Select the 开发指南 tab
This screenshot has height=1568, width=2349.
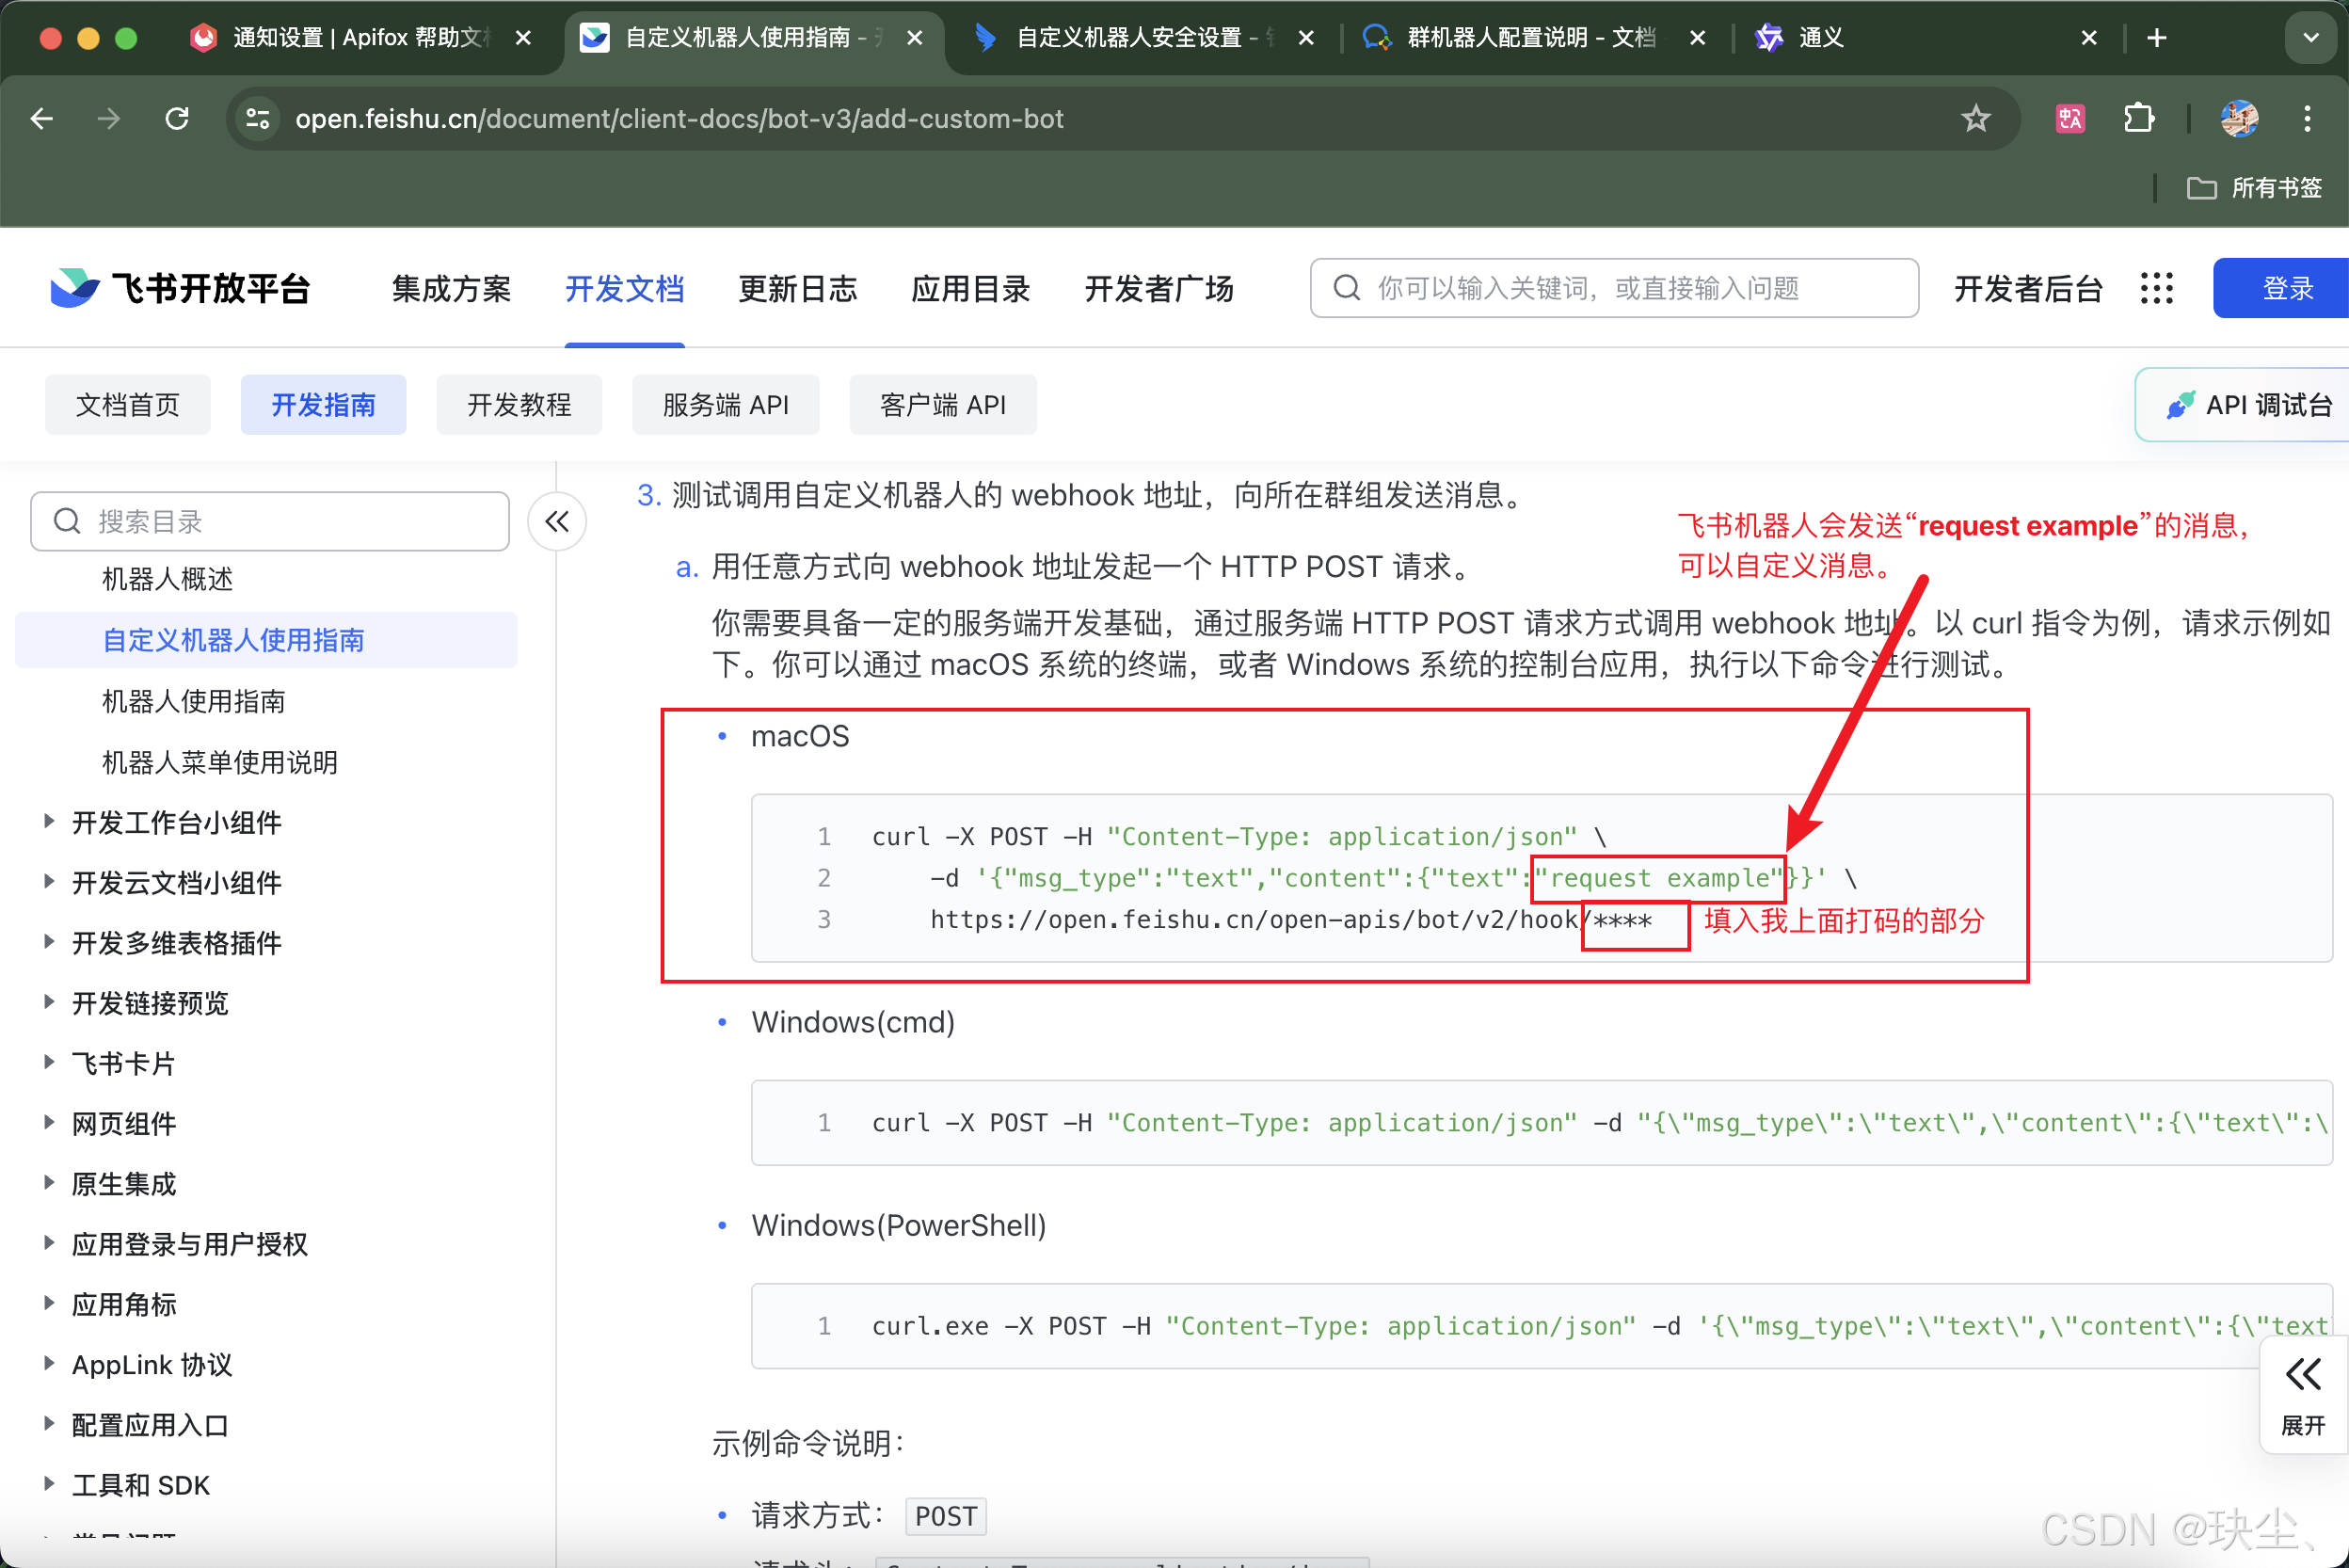point(323,405)
